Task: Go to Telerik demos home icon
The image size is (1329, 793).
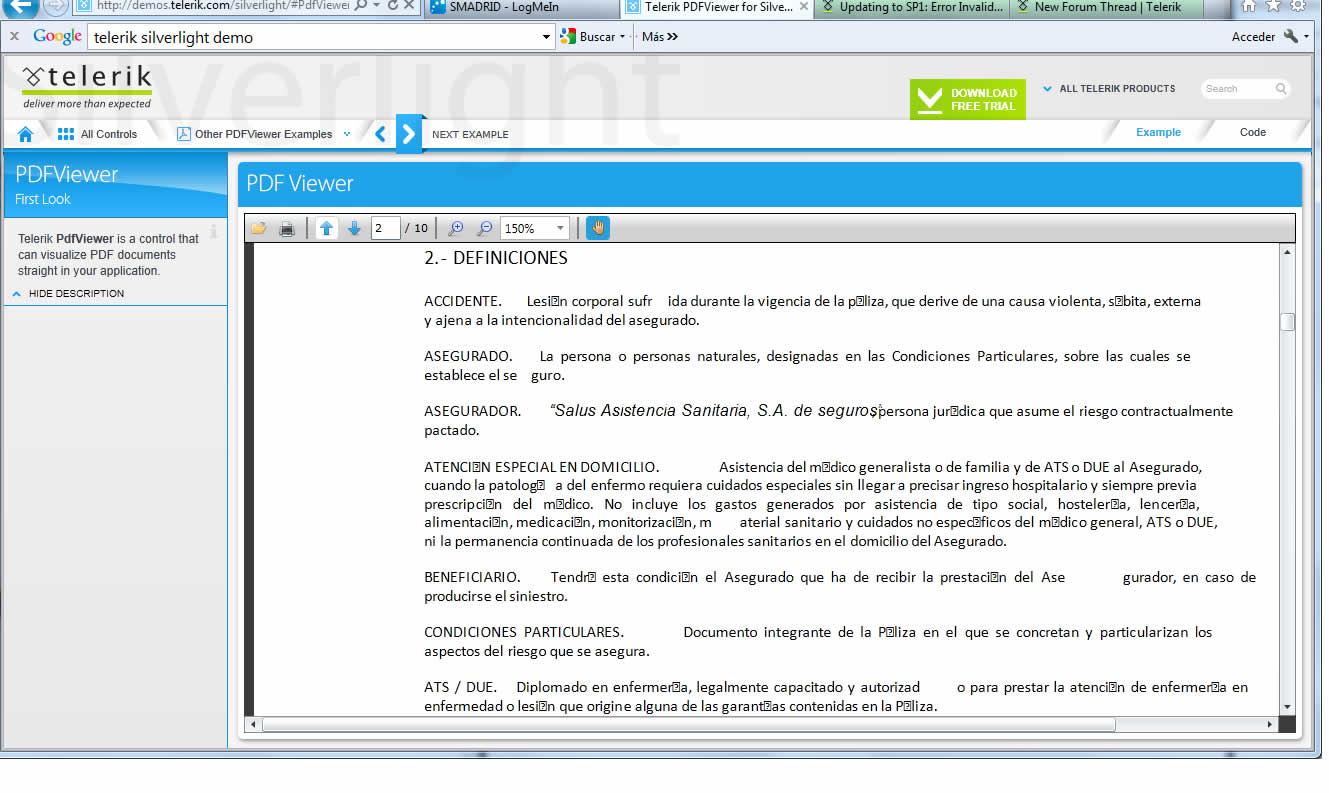Action: 25,134
